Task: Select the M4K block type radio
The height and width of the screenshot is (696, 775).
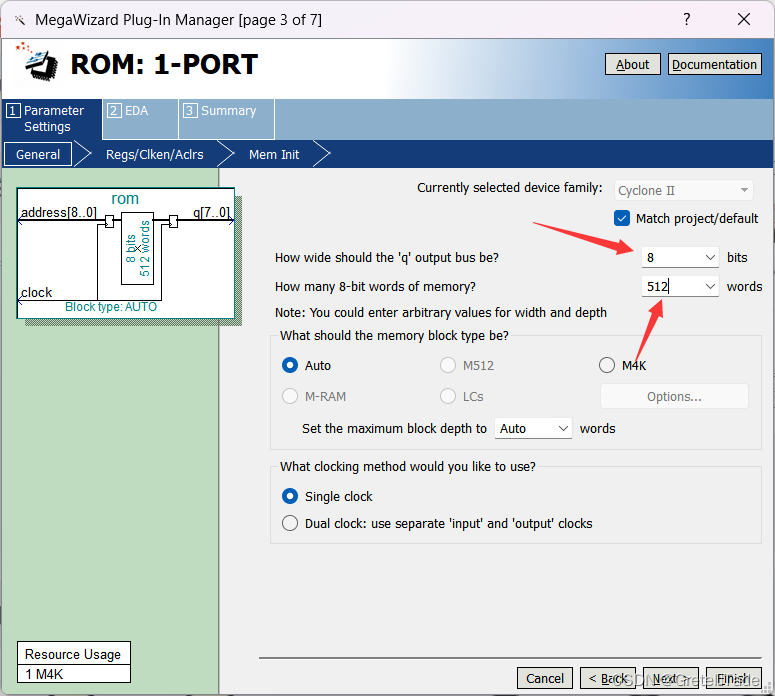Action: pos(607,365)
